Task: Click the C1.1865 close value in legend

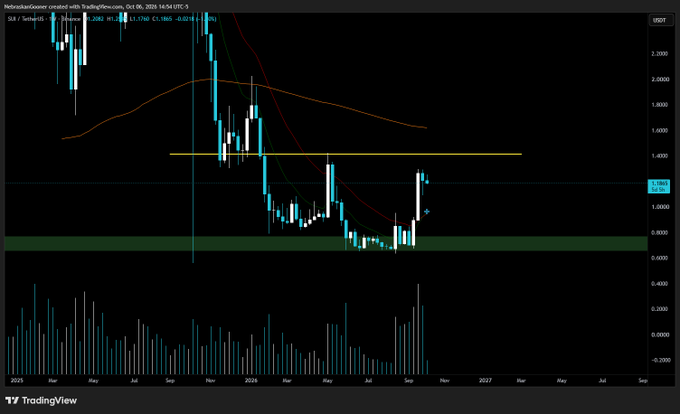Action: point(162,19)
